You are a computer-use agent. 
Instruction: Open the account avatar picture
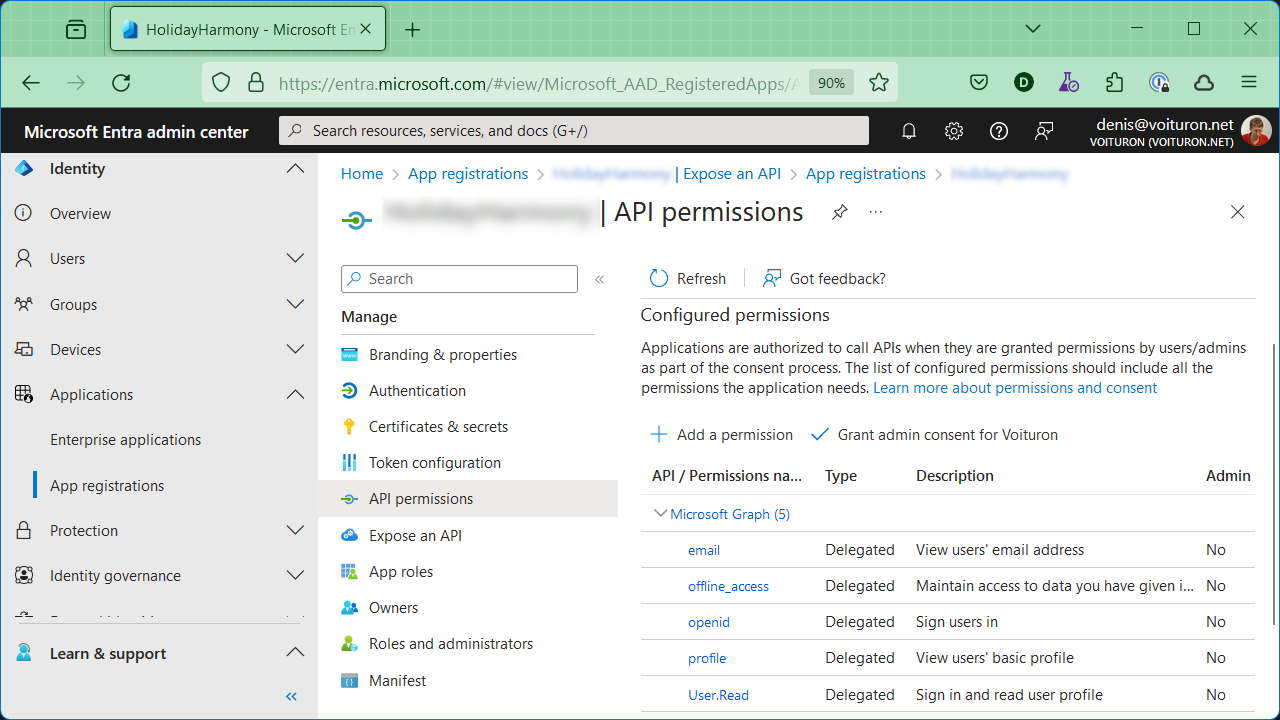1256,131
